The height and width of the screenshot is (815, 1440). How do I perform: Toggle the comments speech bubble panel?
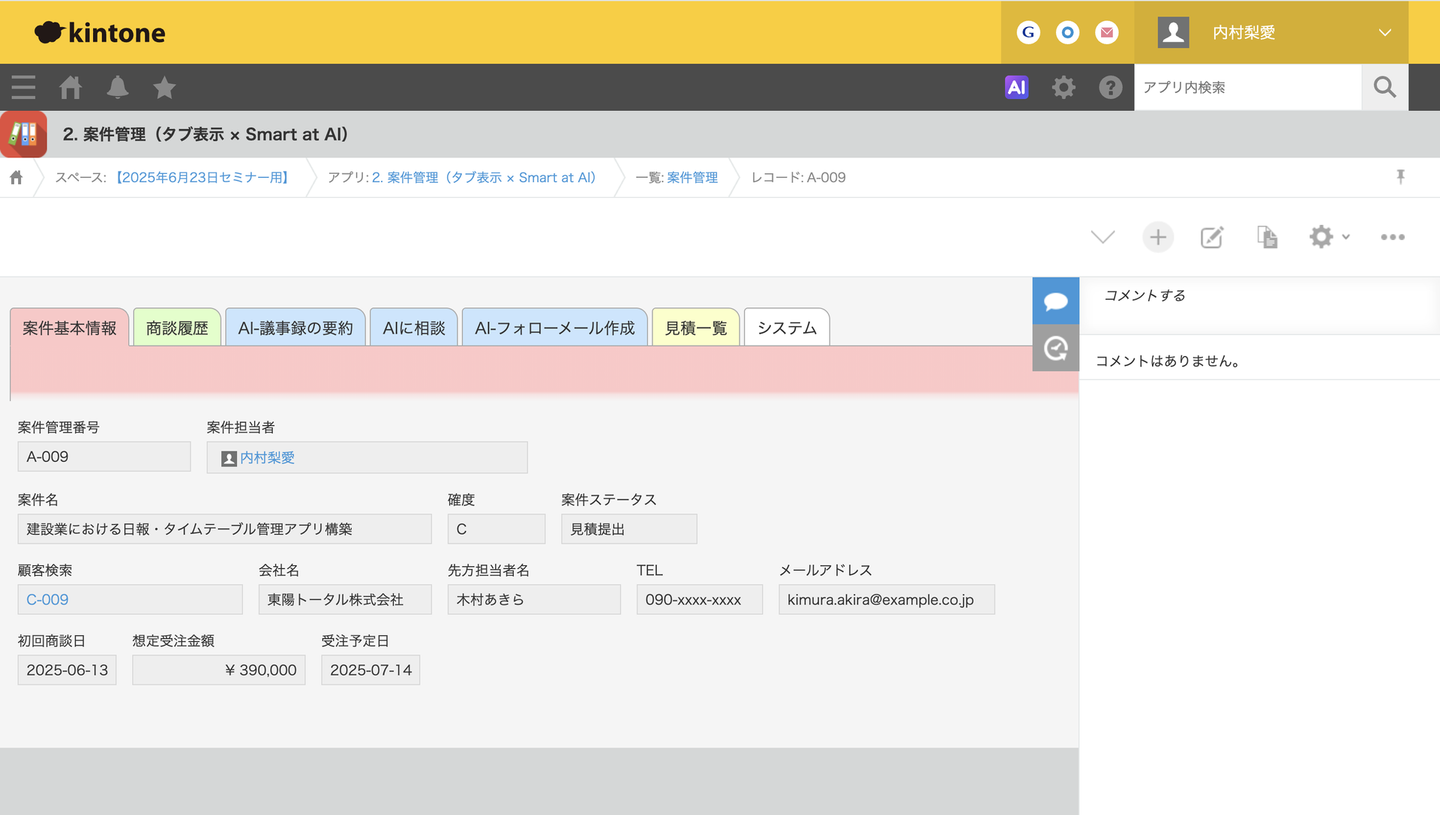click(1055, 301)
